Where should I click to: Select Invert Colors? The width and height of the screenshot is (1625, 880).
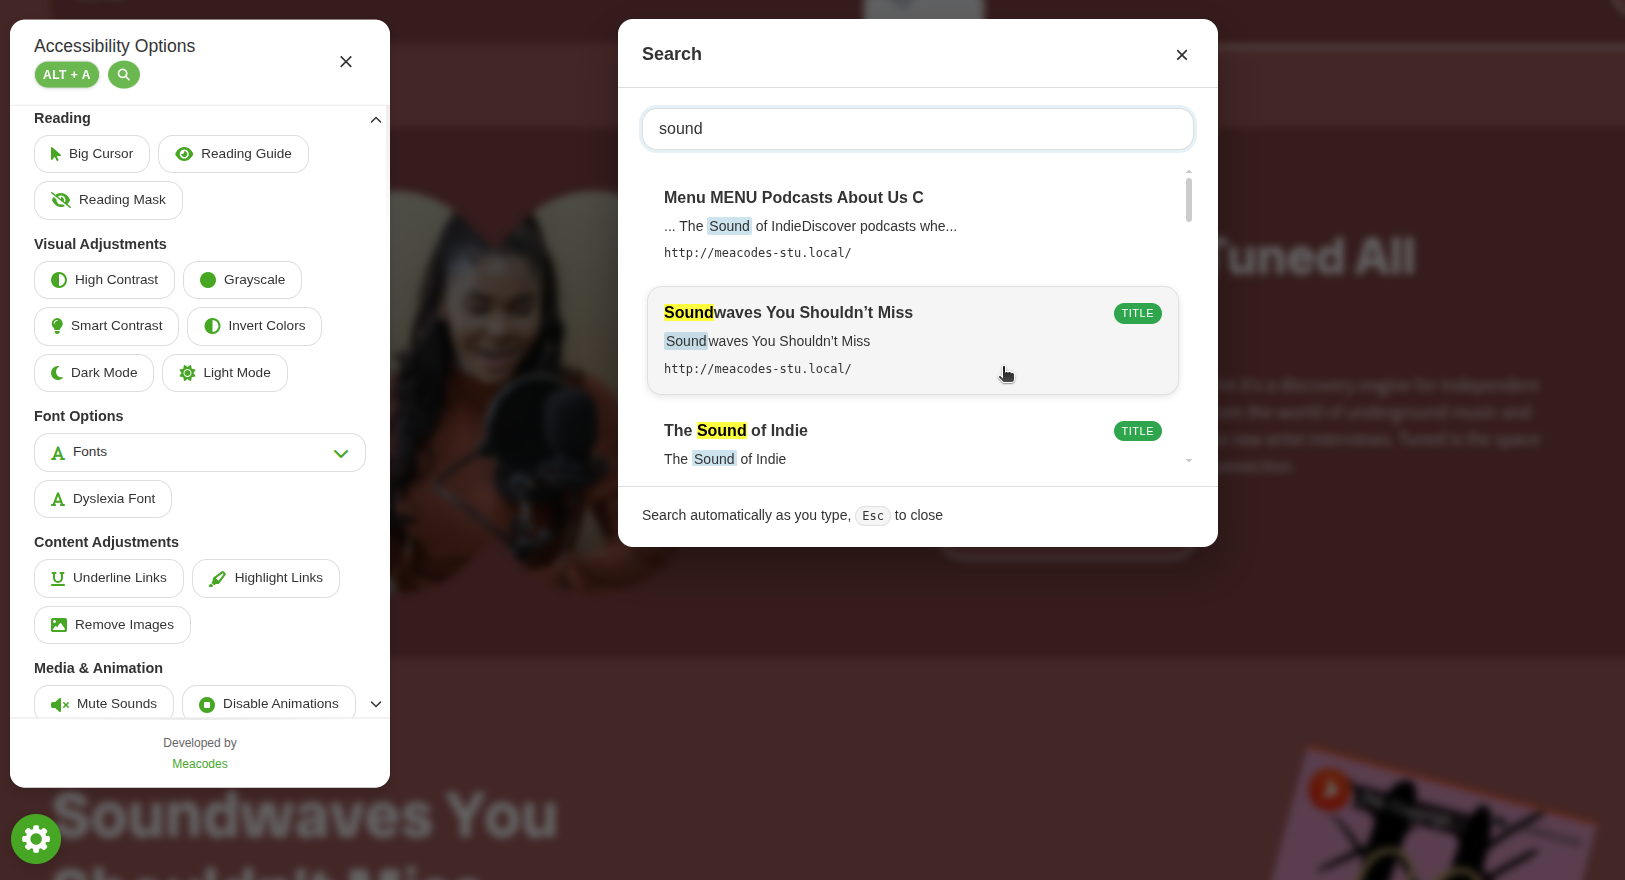[x=254, y=326]
